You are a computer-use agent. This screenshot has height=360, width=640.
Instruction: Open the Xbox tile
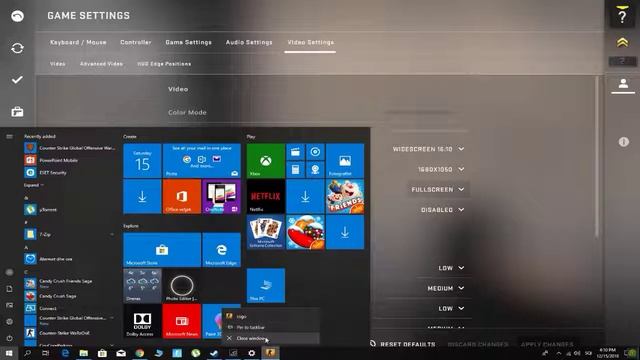click(266, 161)
